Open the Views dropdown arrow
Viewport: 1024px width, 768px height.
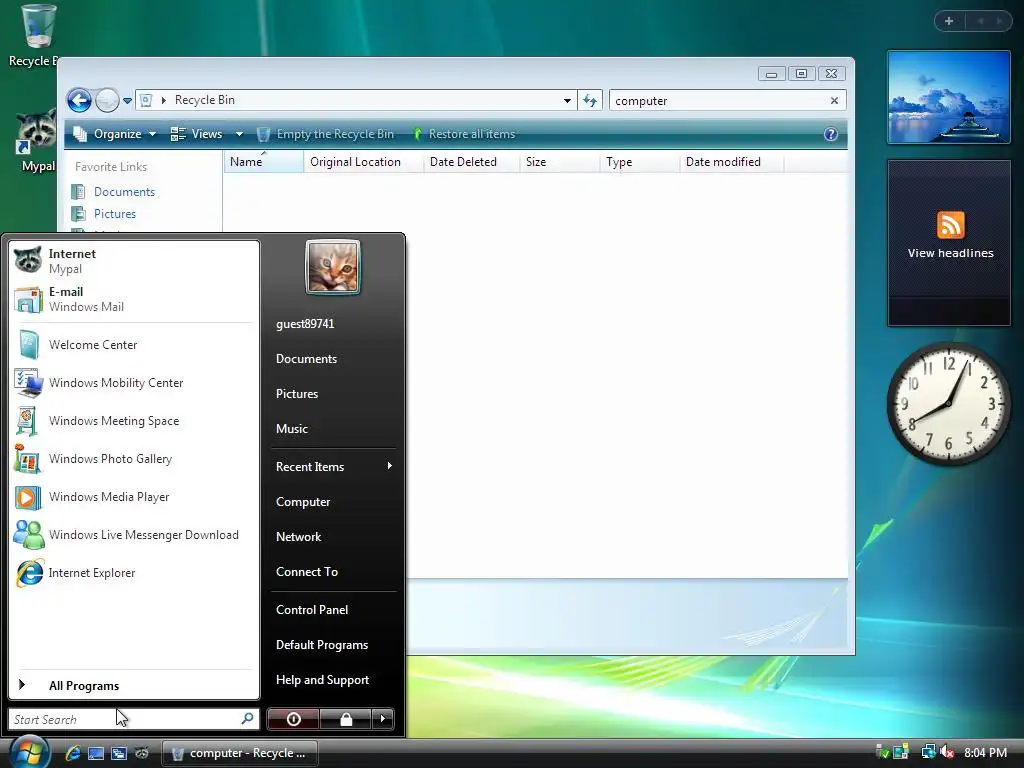[x=240, y=134]
